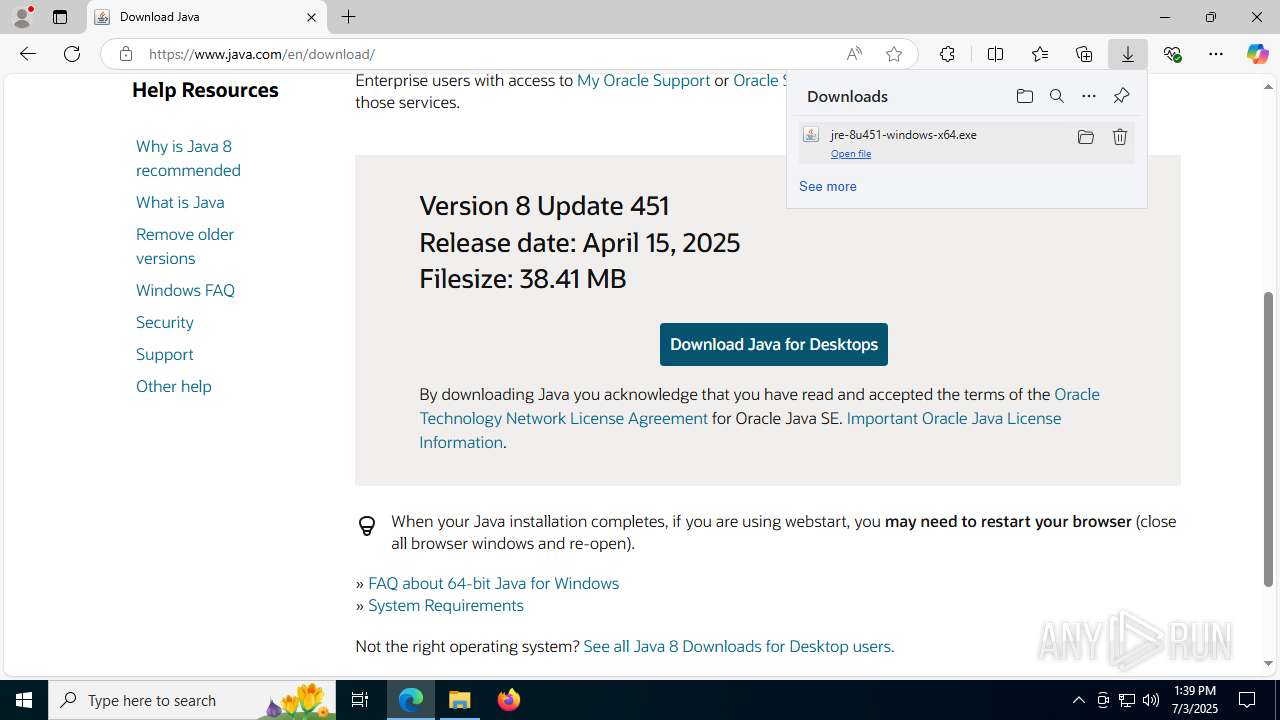Viewport: 1280px width, 720px height.
Task: Add this page to favorites star
Action: tap(894, 54)
